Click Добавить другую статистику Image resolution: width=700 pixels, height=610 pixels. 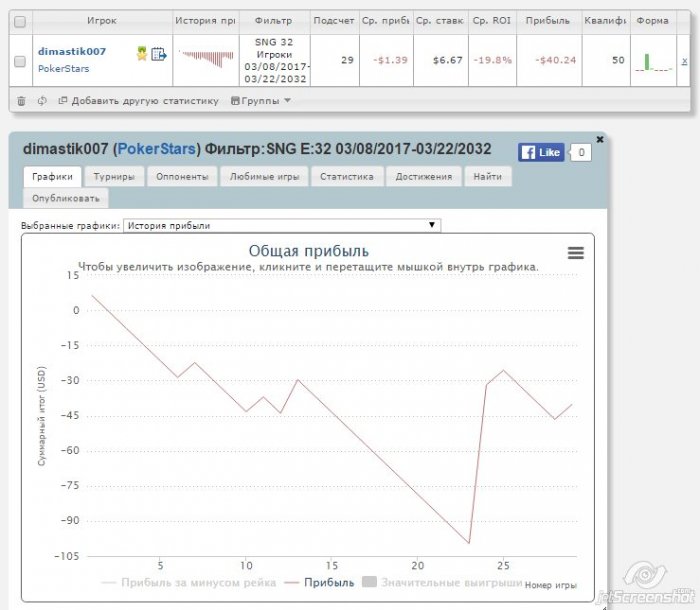(x=139, y=101)
